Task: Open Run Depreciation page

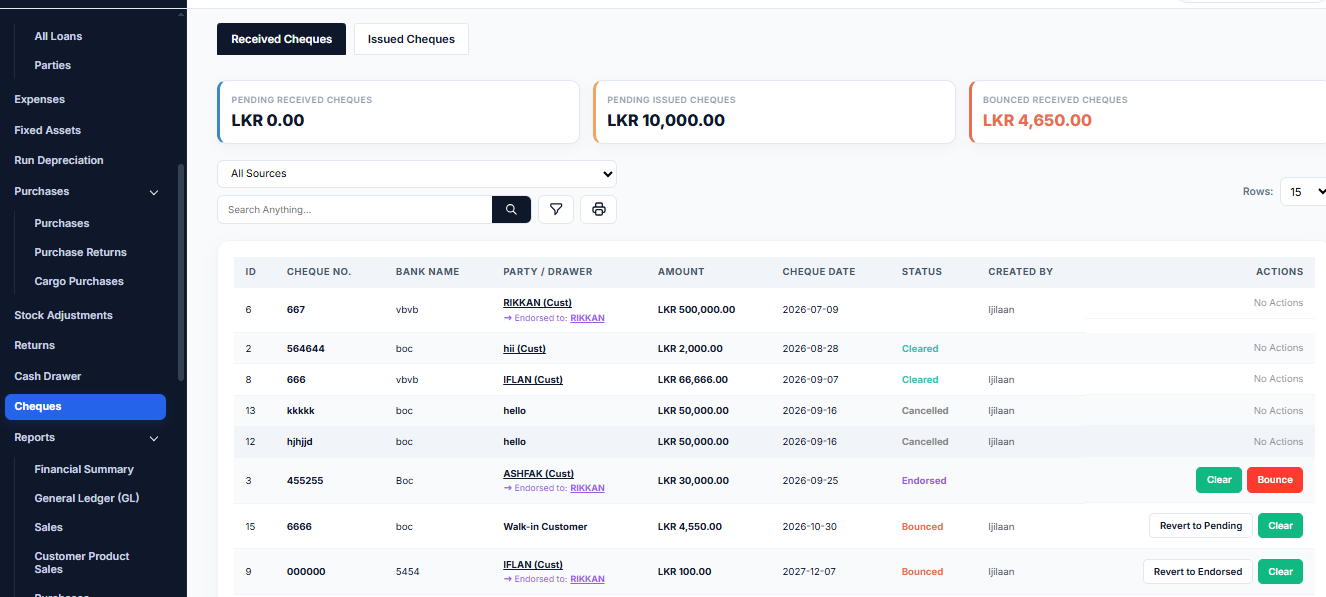Action: click(x=59, y=160)
